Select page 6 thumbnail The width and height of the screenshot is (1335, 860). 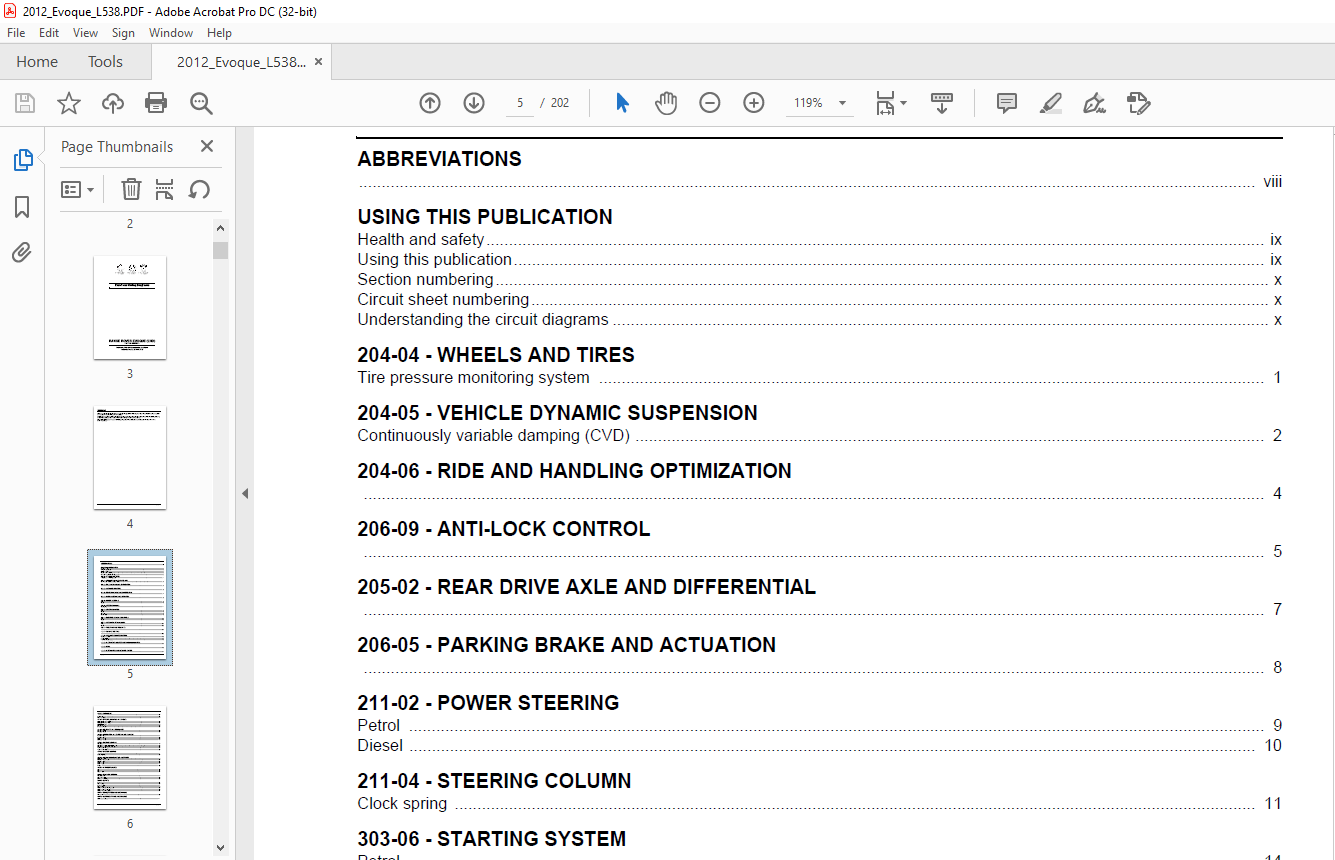[x=130, y=757]
